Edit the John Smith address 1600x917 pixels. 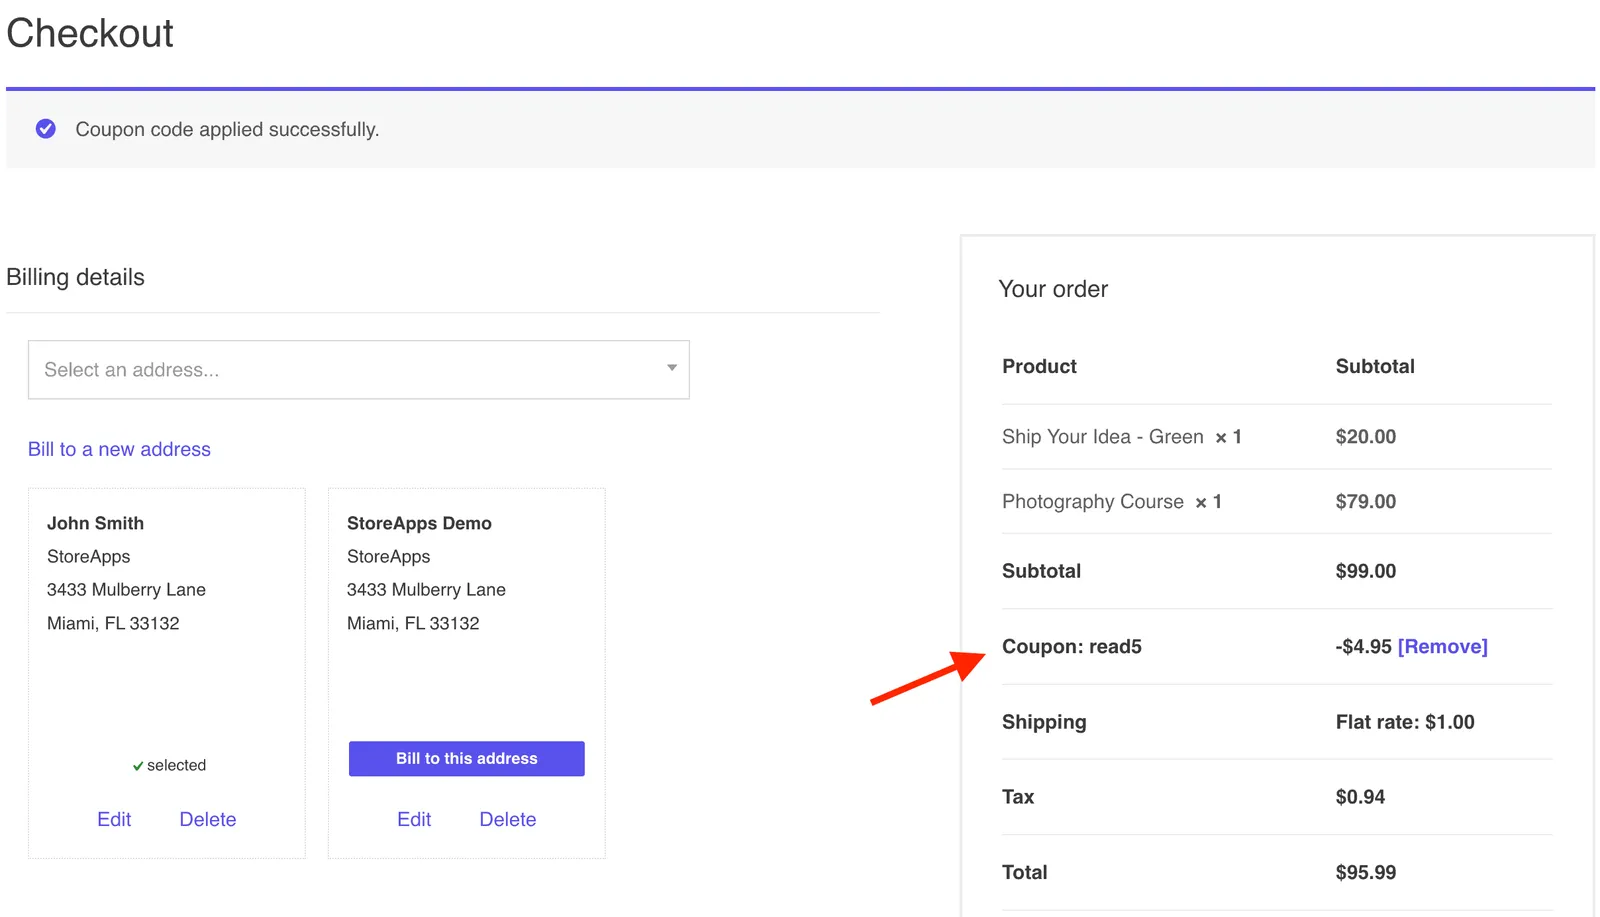tap(114, 819)
